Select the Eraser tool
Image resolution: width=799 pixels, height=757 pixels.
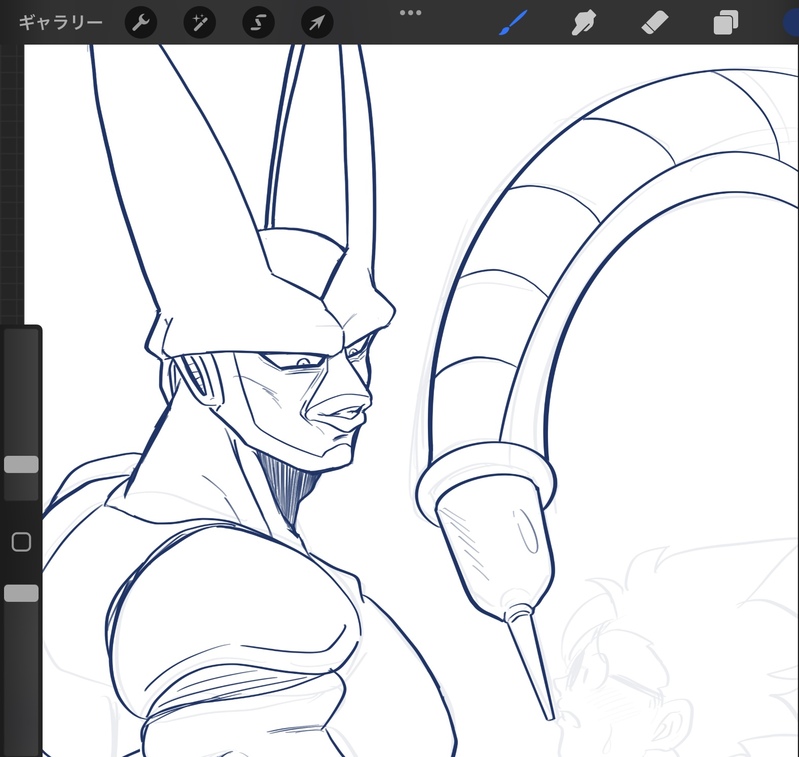click(654, 22)
